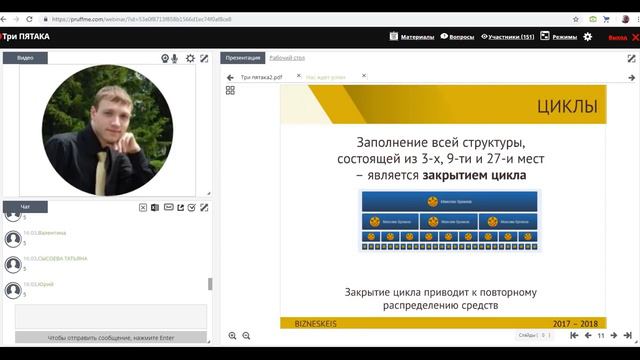Toggle the microphone icon in video panel
This screenshot has width=640, height=360.
tap(175, 59)
